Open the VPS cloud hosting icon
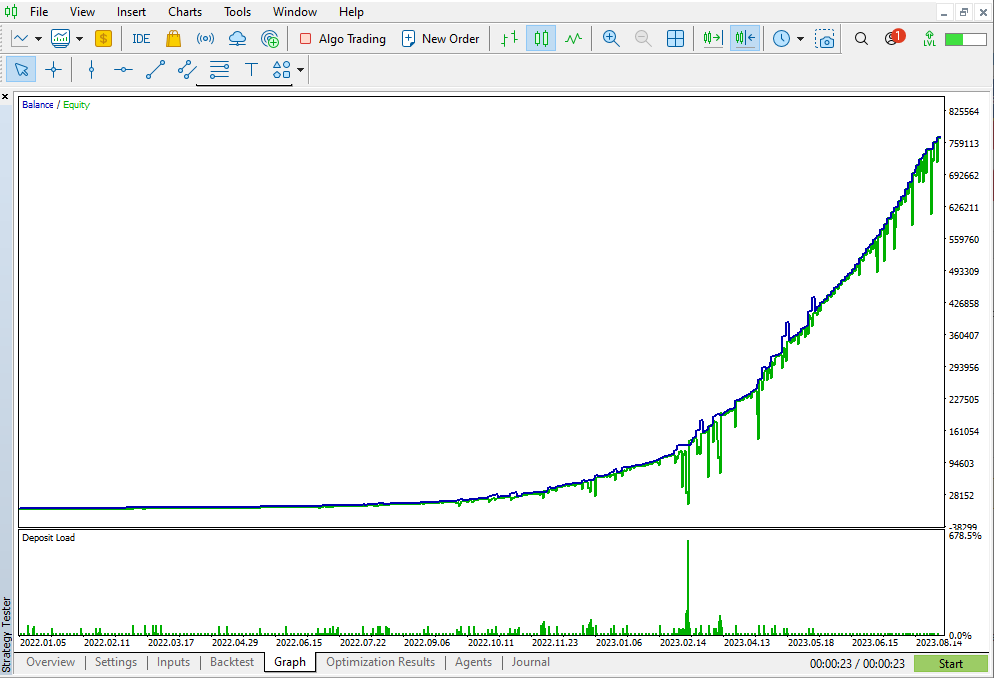Screen dimensions: 994x678 pyautogui.click(x=237, y=39)
